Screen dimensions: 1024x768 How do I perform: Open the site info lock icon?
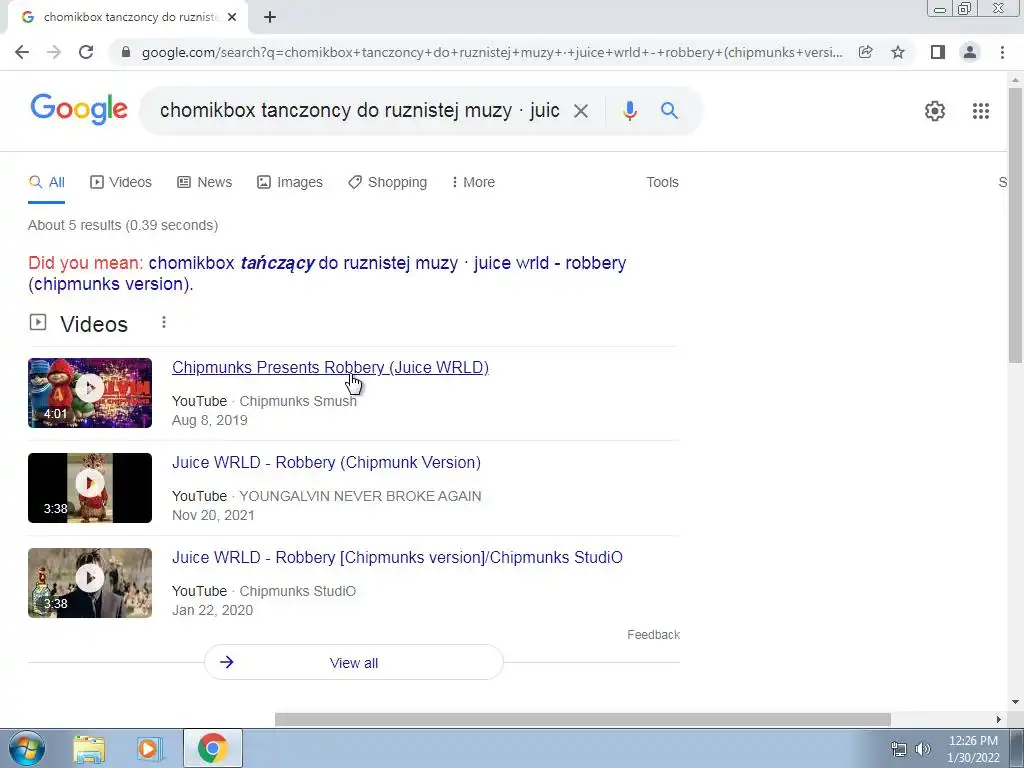tap(127, 52)
